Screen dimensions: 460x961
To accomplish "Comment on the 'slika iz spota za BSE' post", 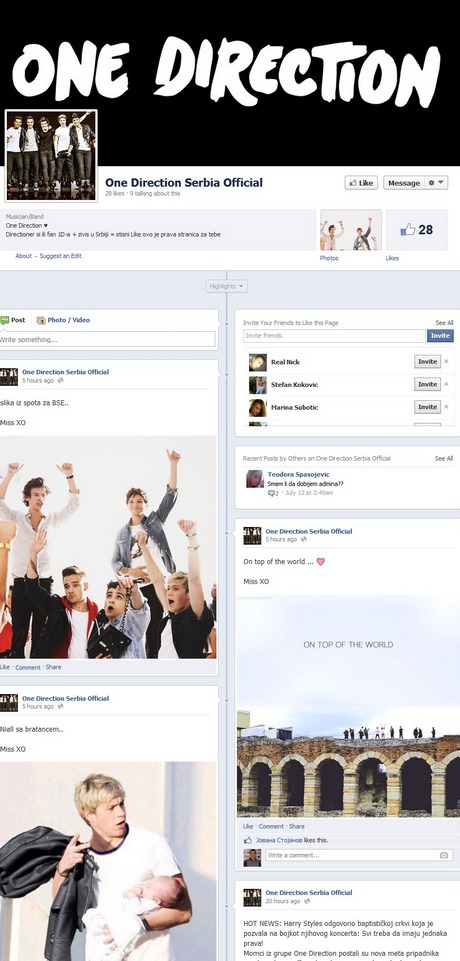I will coord(28,667).
